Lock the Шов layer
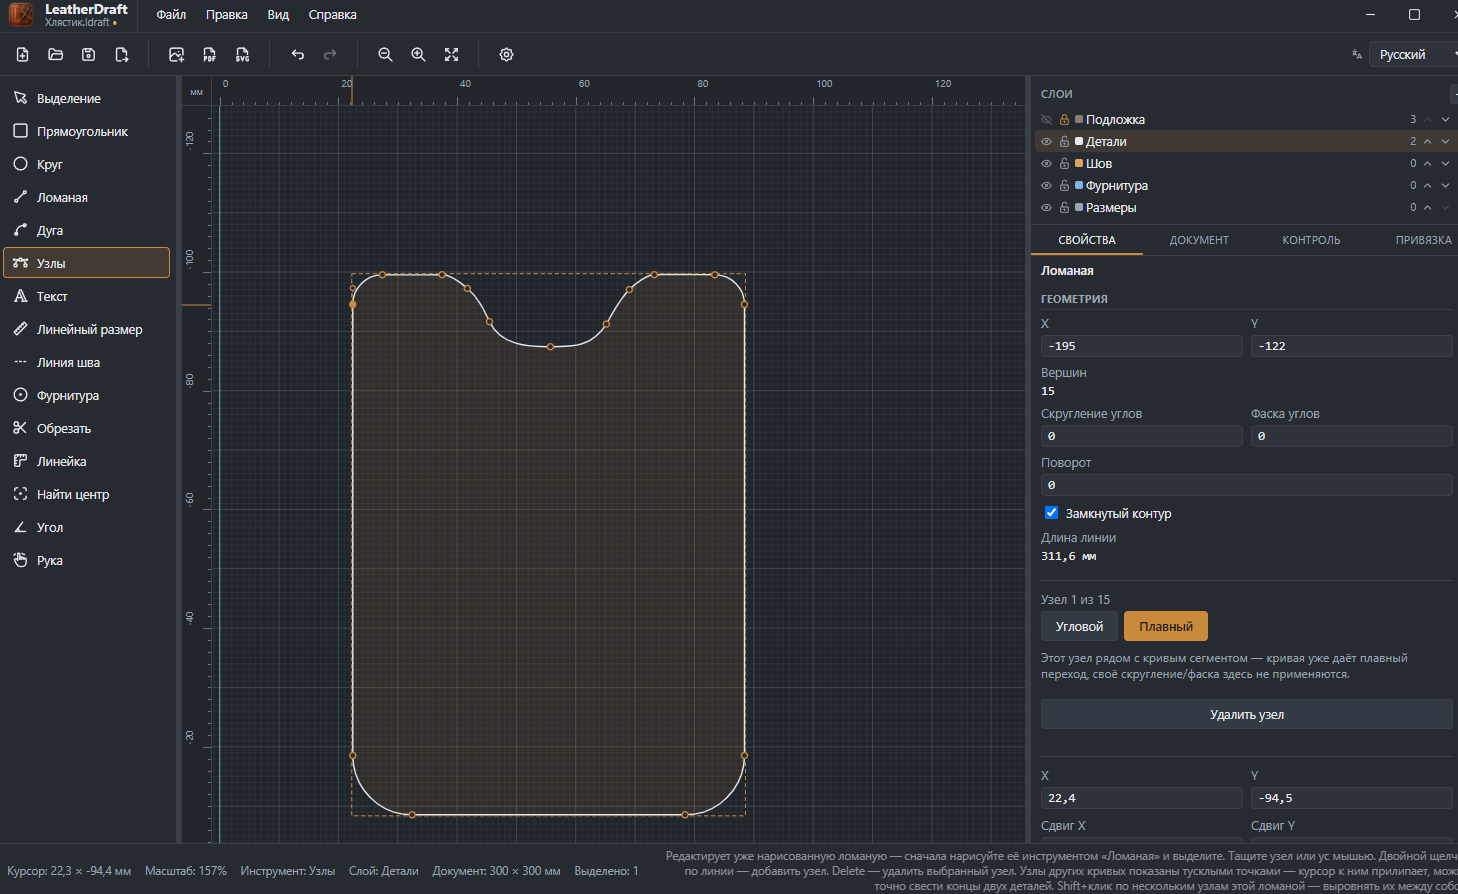1458x894 pixels. click(1065, 164)
